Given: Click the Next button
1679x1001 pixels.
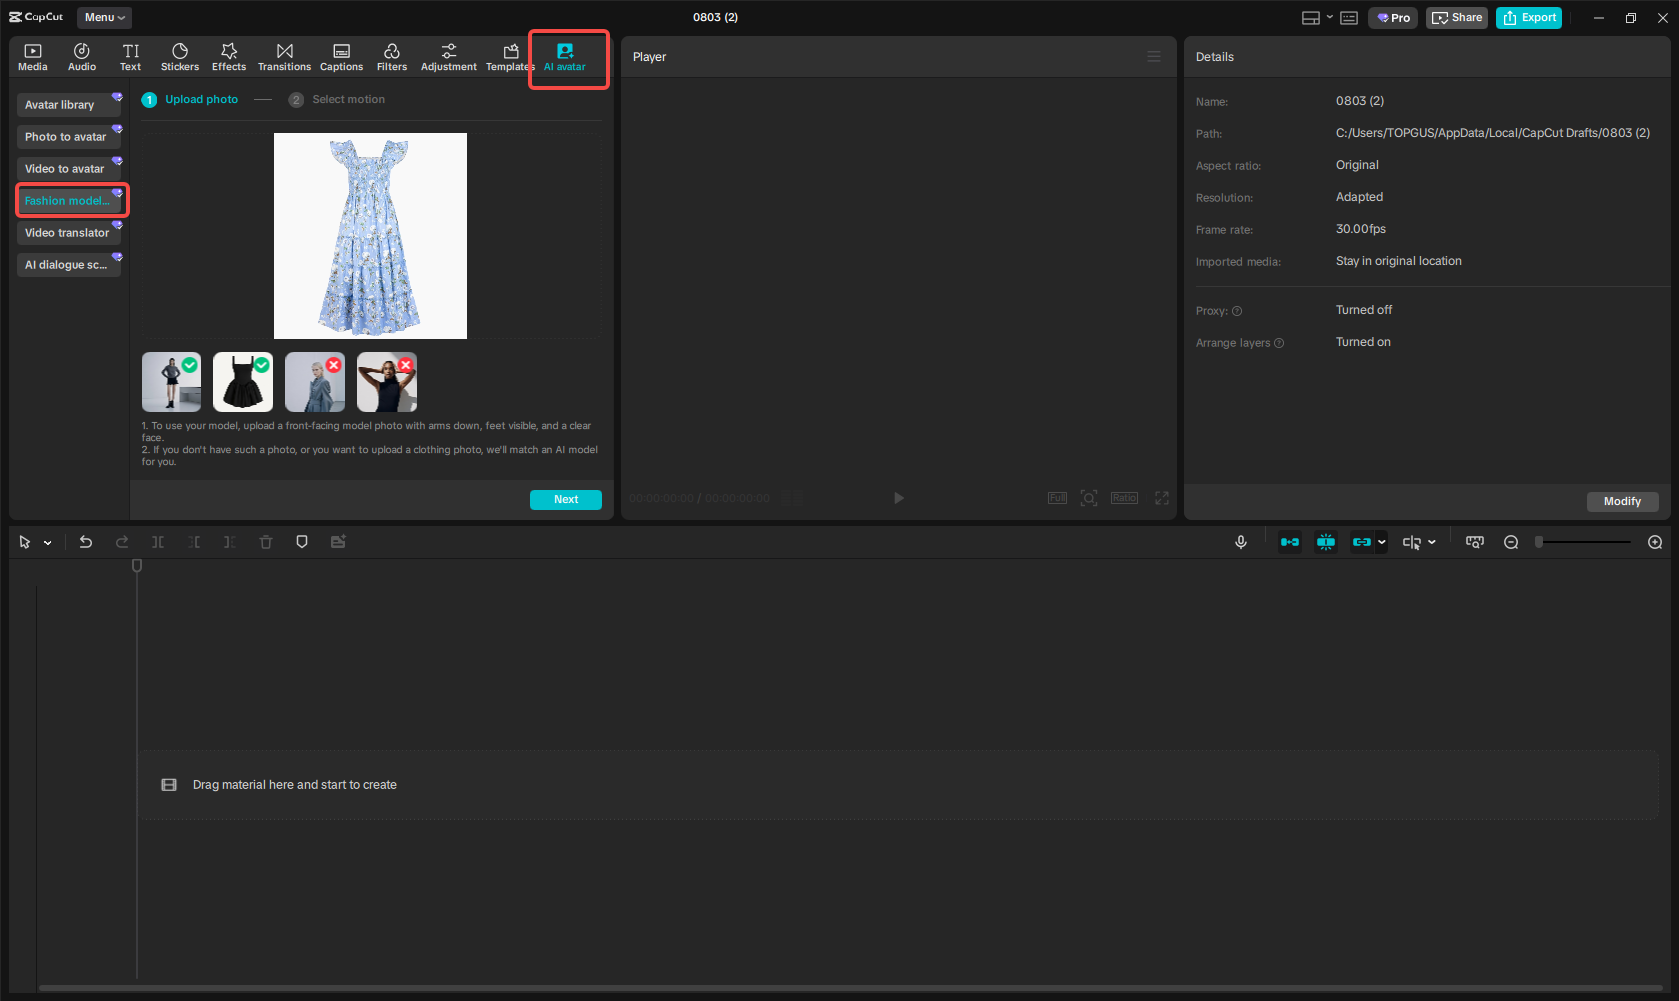Looking at the screenshot, I should 565,498.
